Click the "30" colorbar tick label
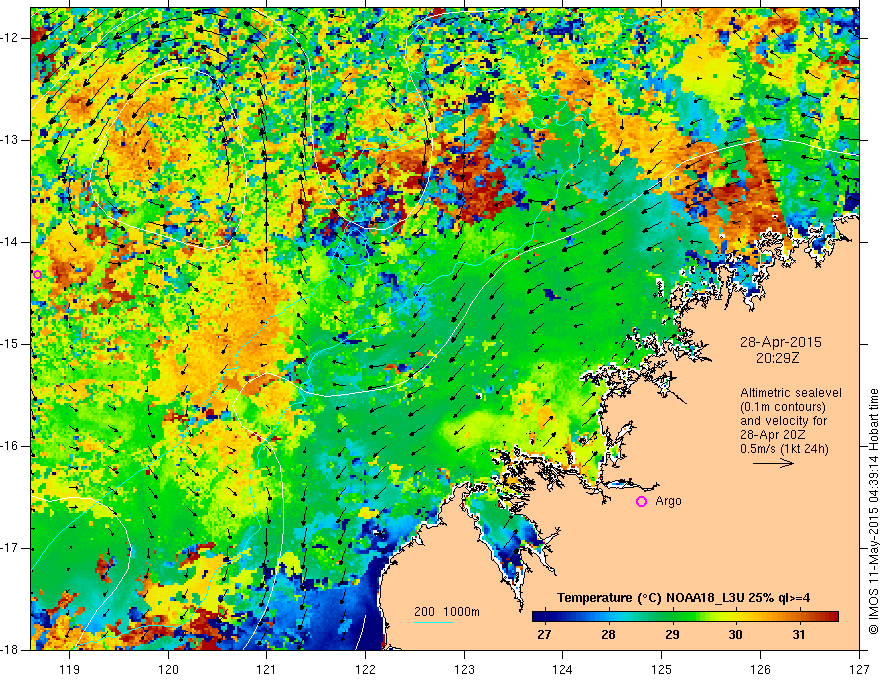This screenshot has width=880, height=680. 735,635
